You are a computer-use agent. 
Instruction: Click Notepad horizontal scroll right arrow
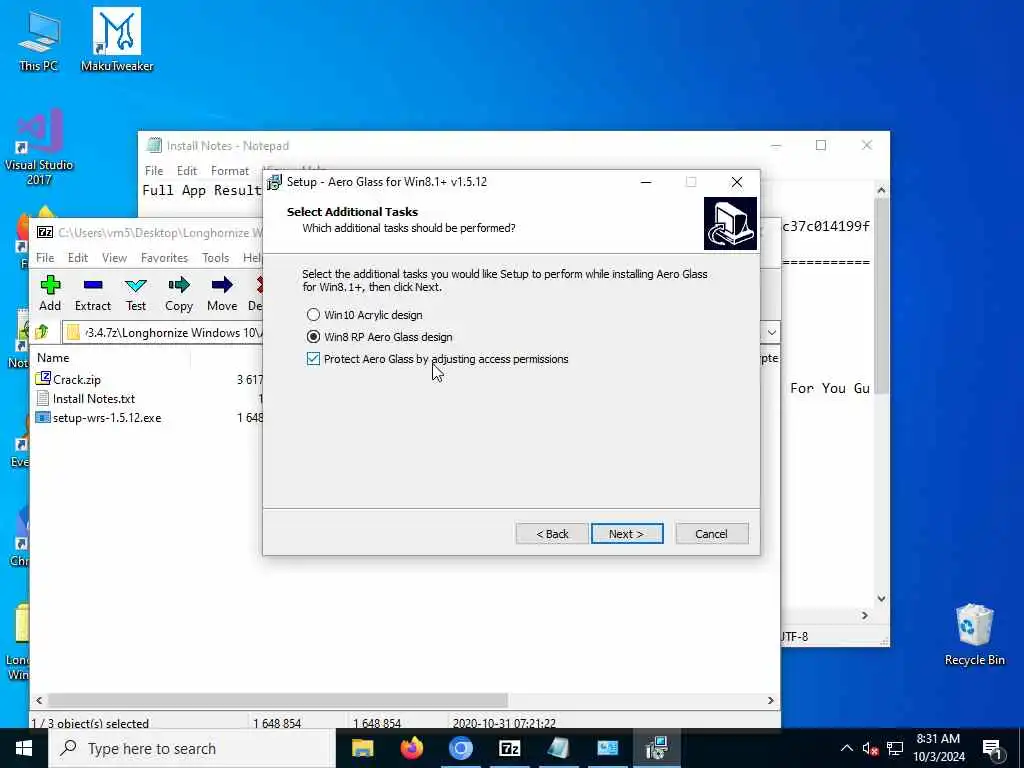pos(865,615)
